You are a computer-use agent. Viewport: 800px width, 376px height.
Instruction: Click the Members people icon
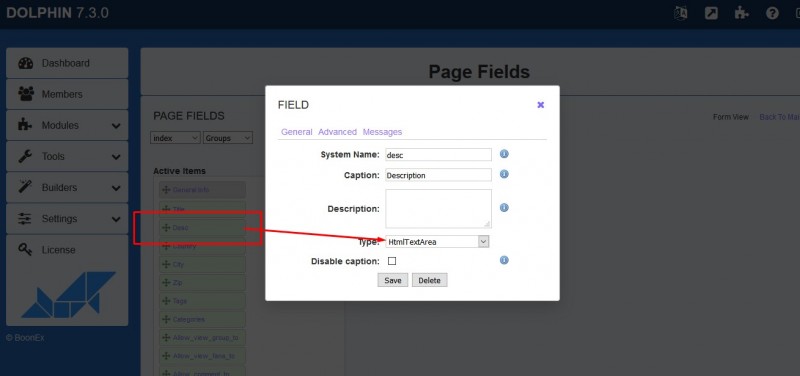coord(26,94)
